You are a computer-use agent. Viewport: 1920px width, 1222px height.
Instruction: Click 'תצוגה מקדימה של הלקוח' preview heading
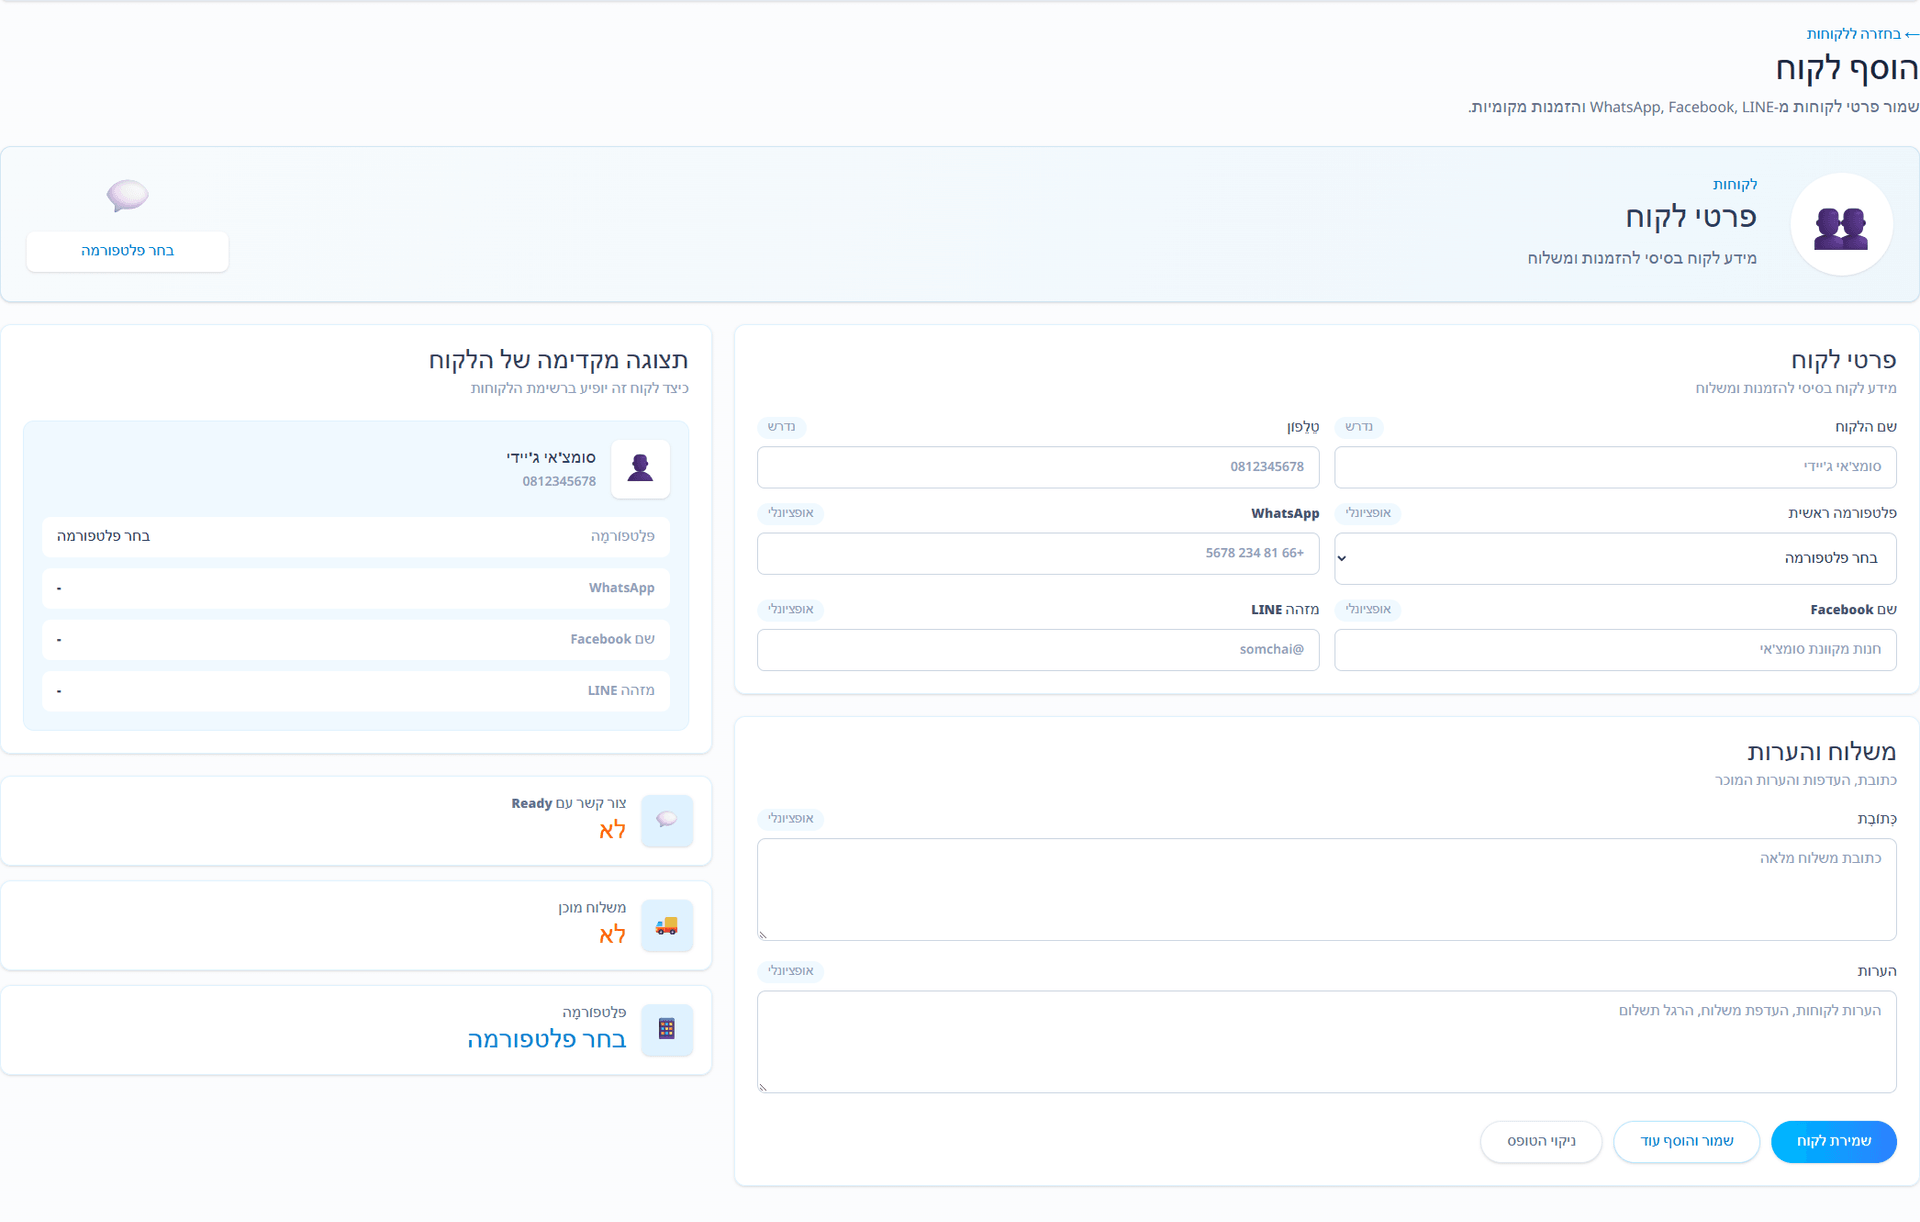[x=558, y=360]
